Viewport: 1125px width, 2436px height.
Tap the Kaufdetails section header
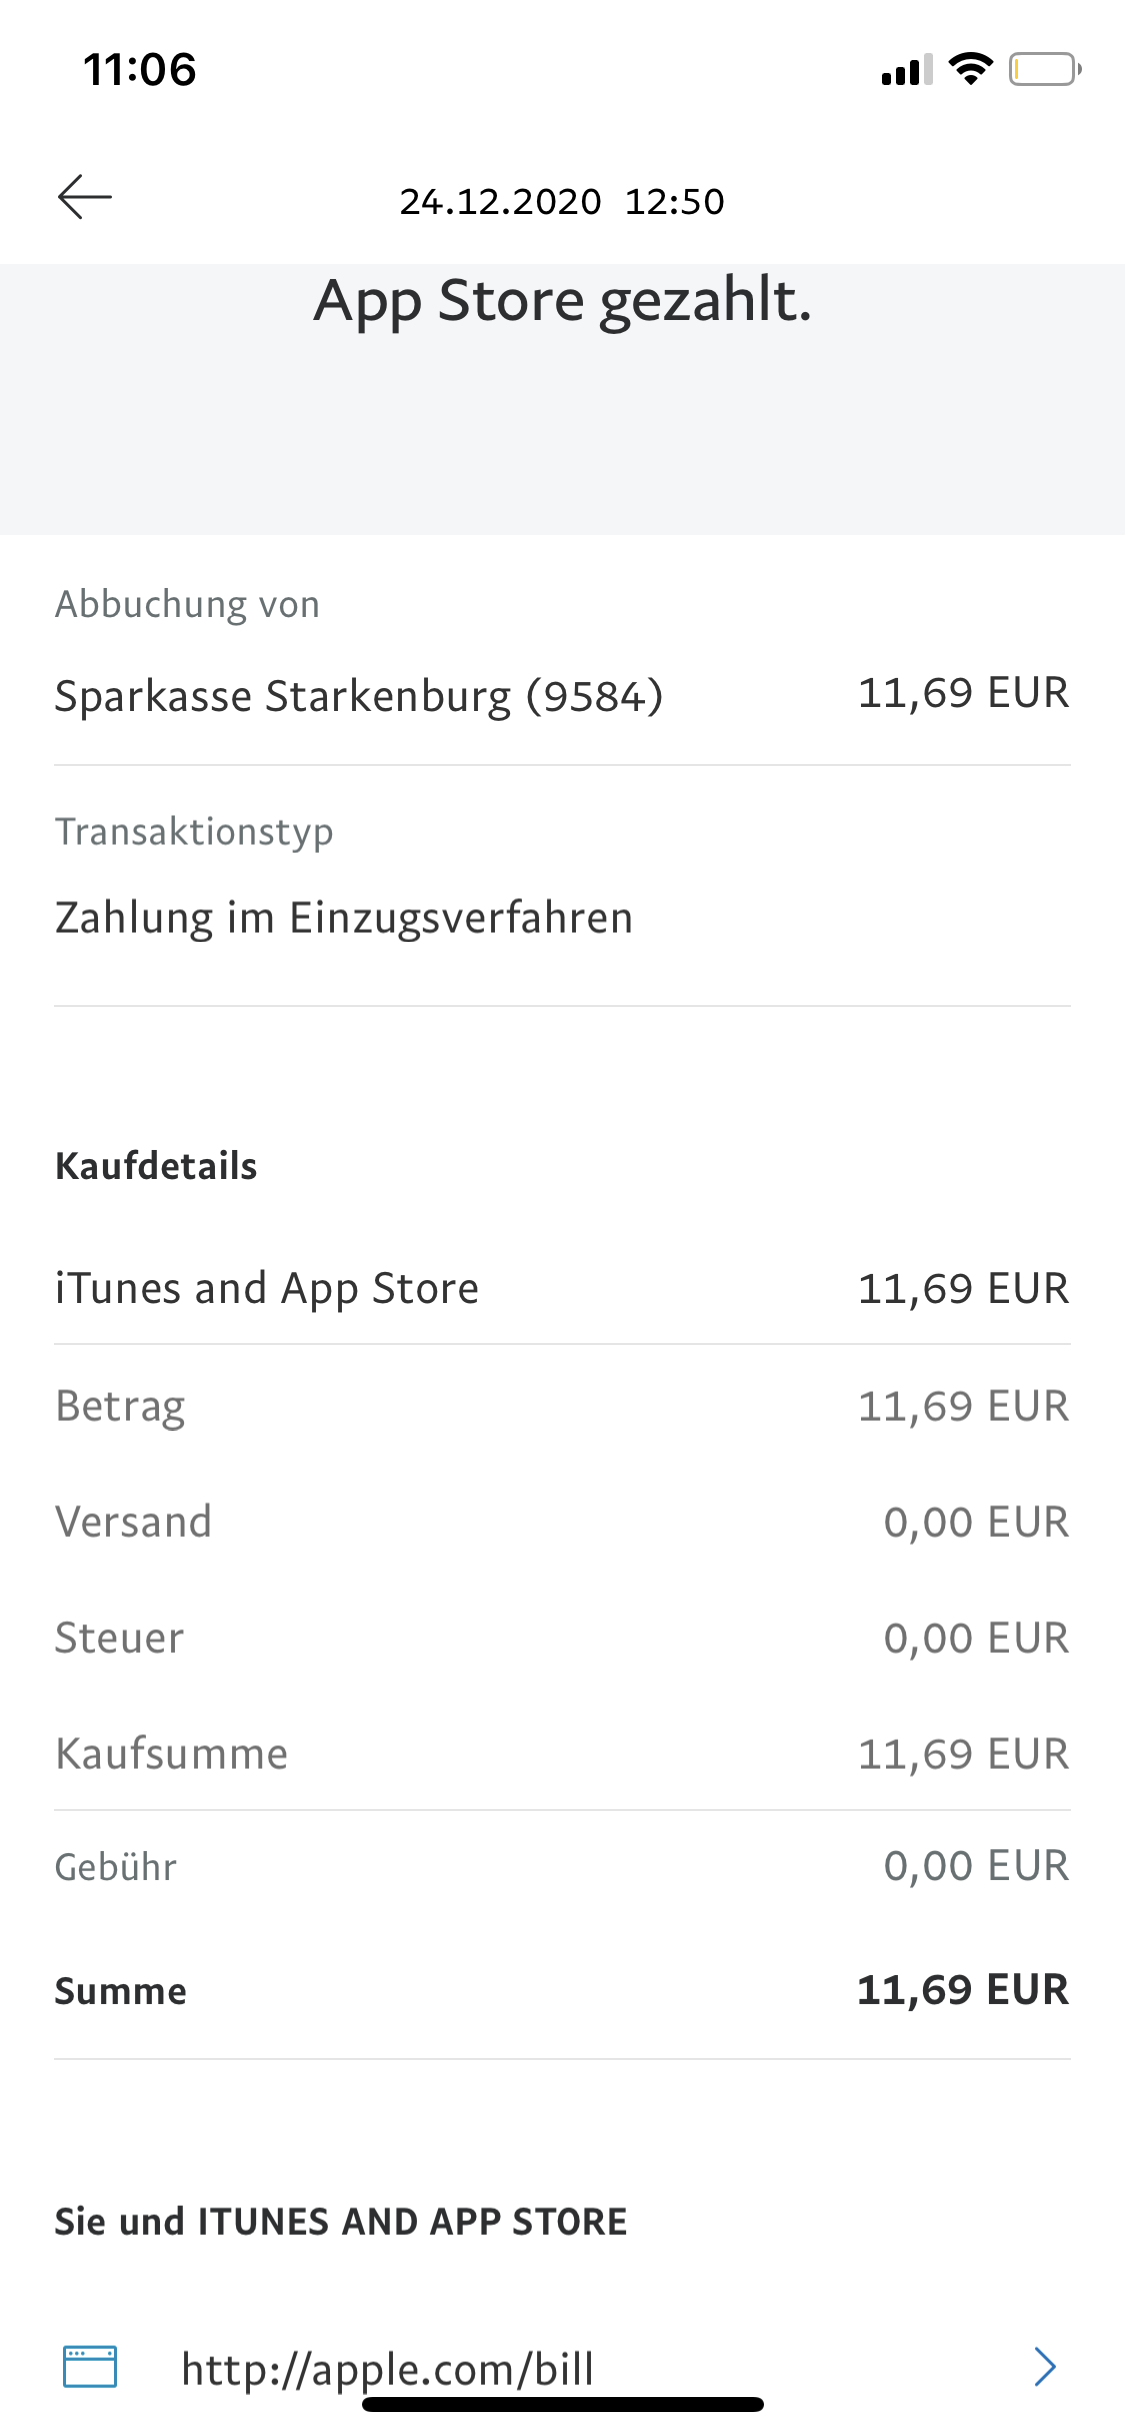click(156, 1166)
